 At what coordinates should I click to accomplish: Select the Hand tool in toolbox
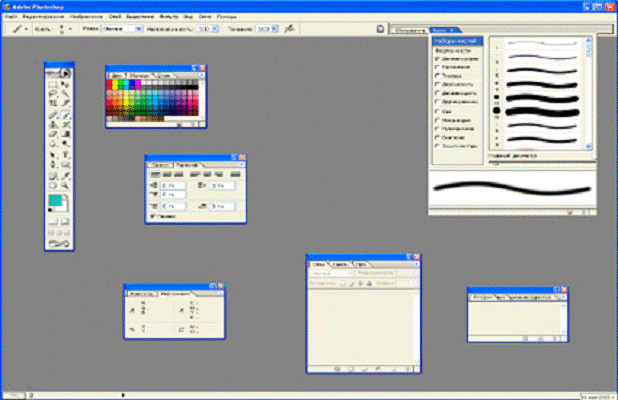(53, 186)
